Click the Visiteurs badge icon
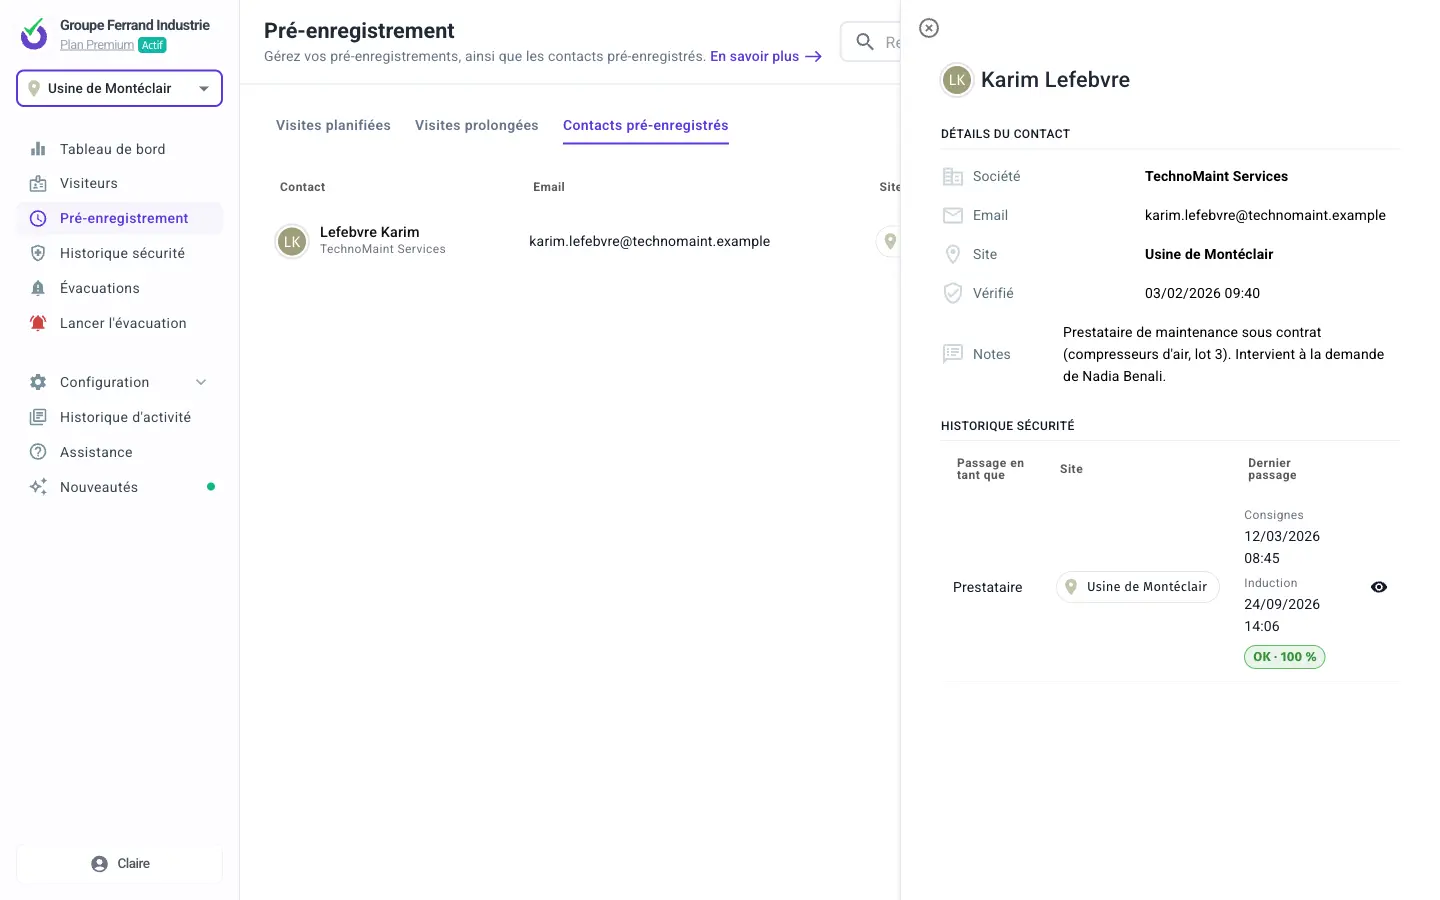The height and width of the screenshot is (900, 1440). (38, 184)
